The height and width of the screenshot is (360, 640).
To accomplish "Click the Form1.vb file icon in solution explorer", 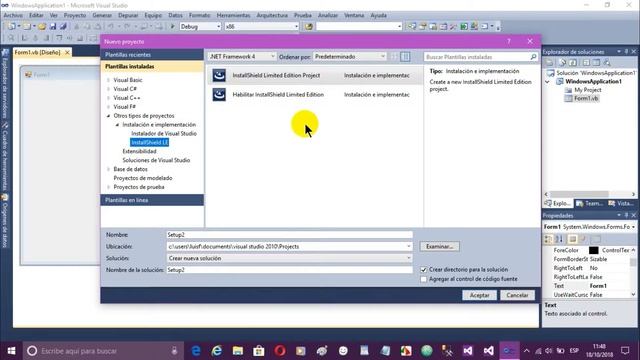I will pyautogui.click(x=568, y=98).
